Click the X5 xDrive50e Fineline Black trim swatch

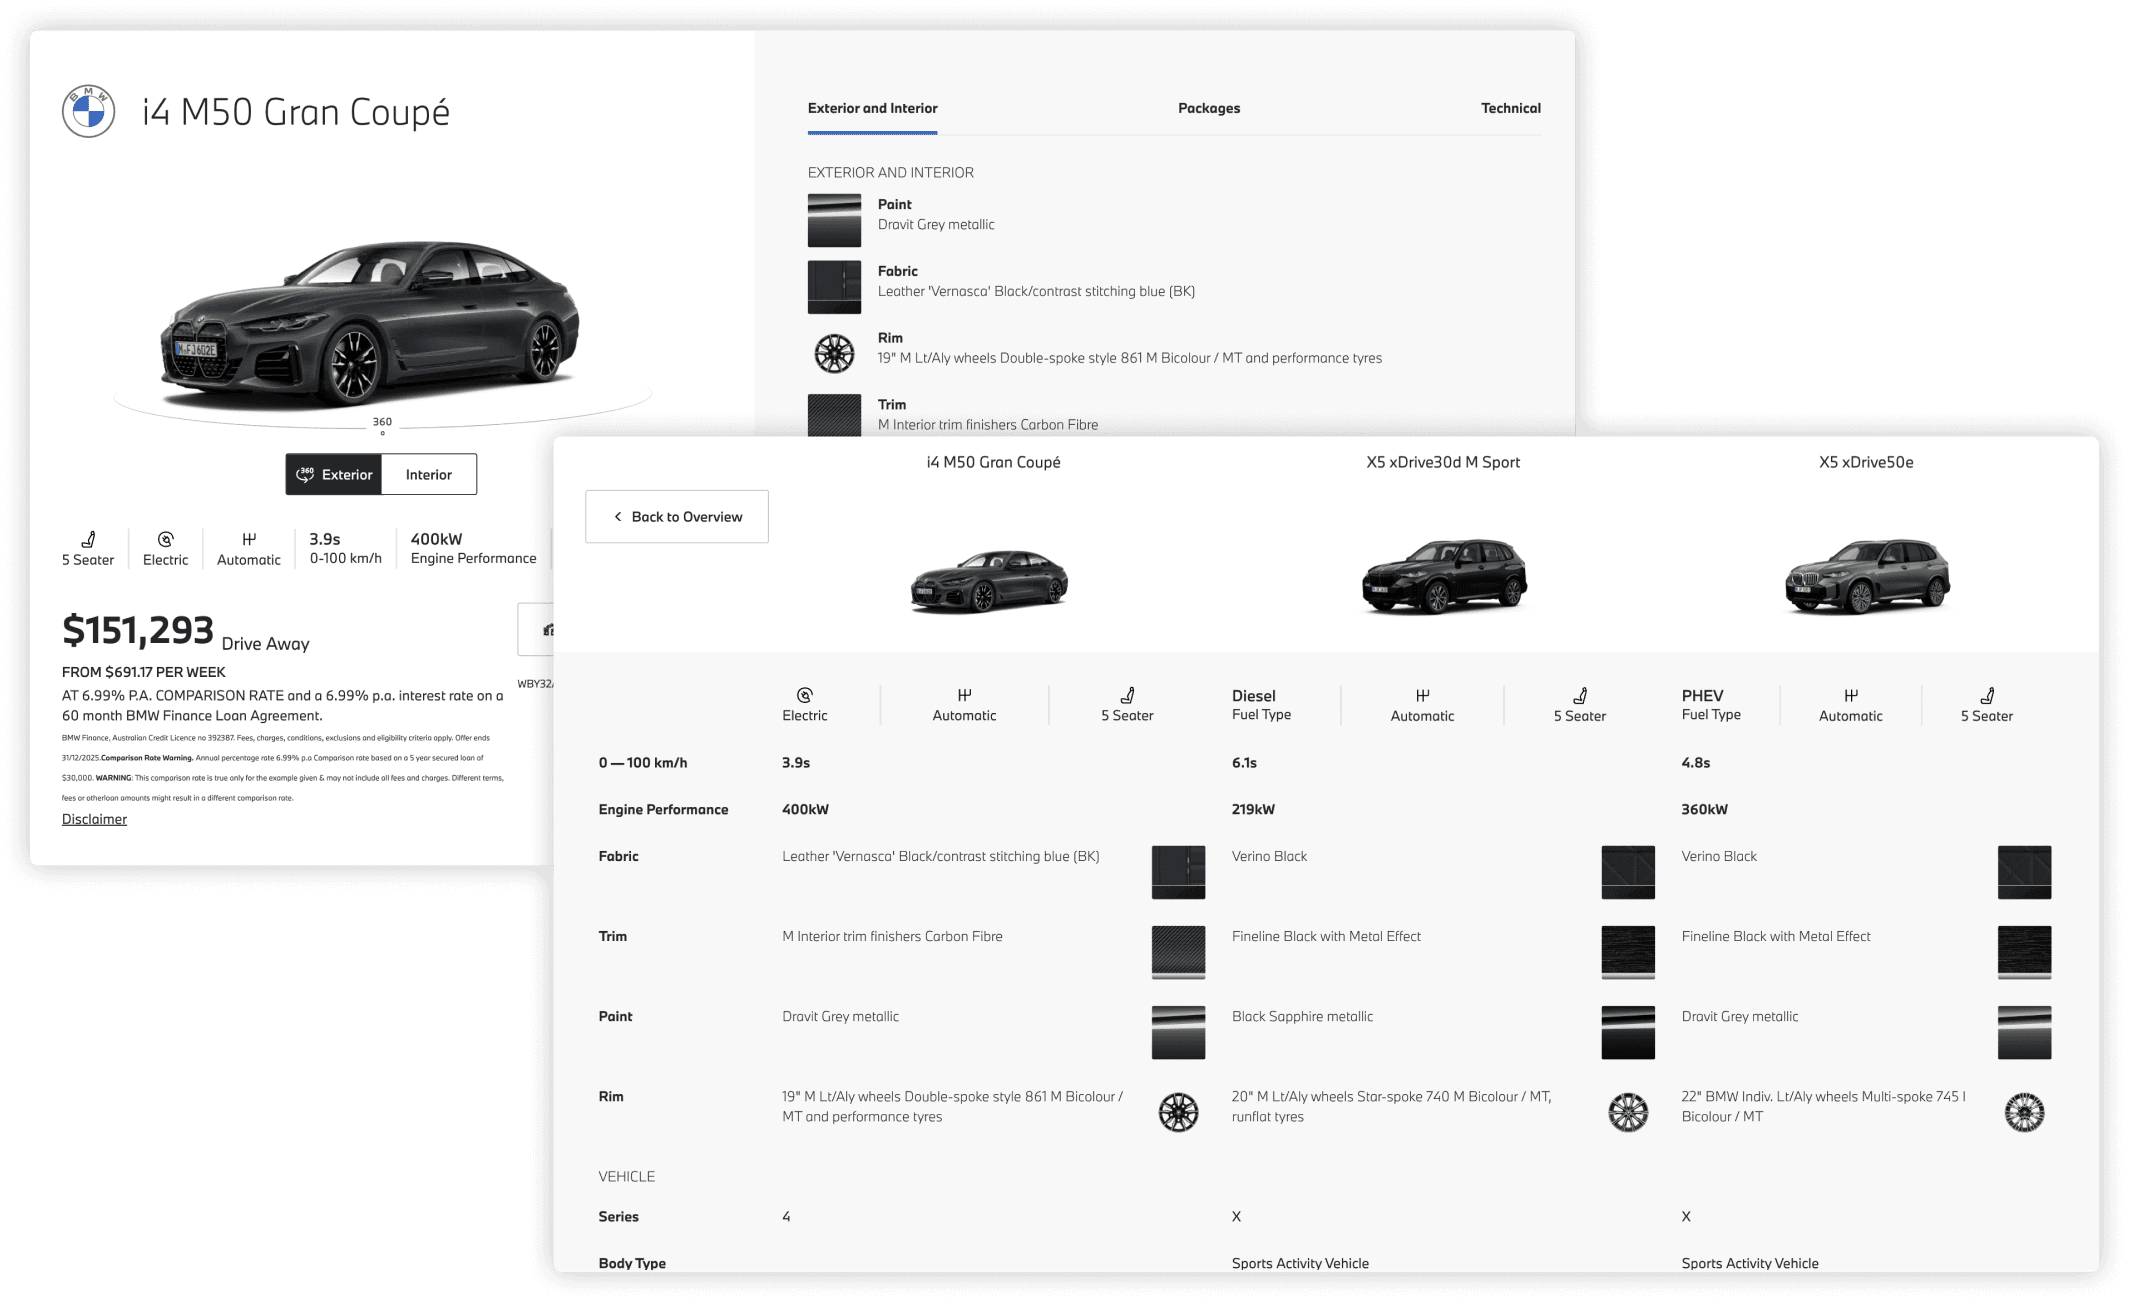2024,952
